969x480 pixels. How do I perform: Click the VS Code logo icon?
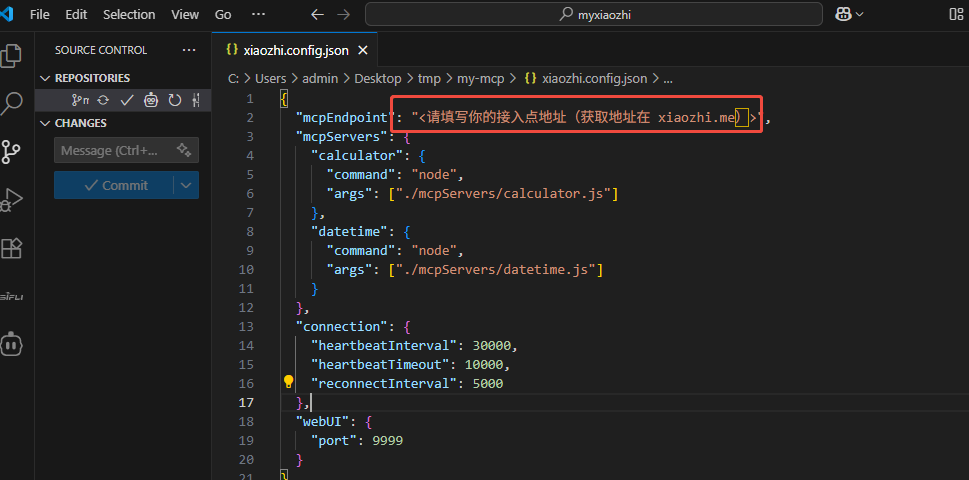pos(7,14)
